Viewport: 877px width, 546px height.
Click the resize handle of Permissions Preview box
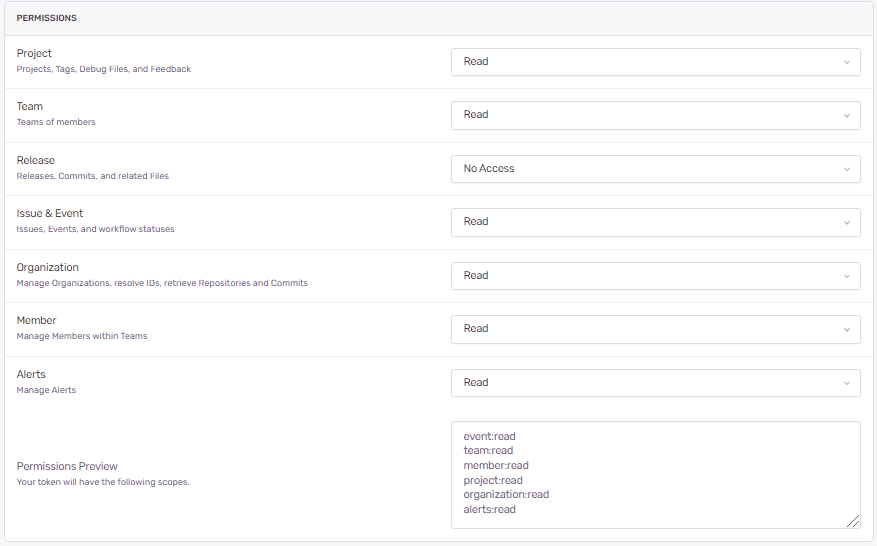point(853,521)
